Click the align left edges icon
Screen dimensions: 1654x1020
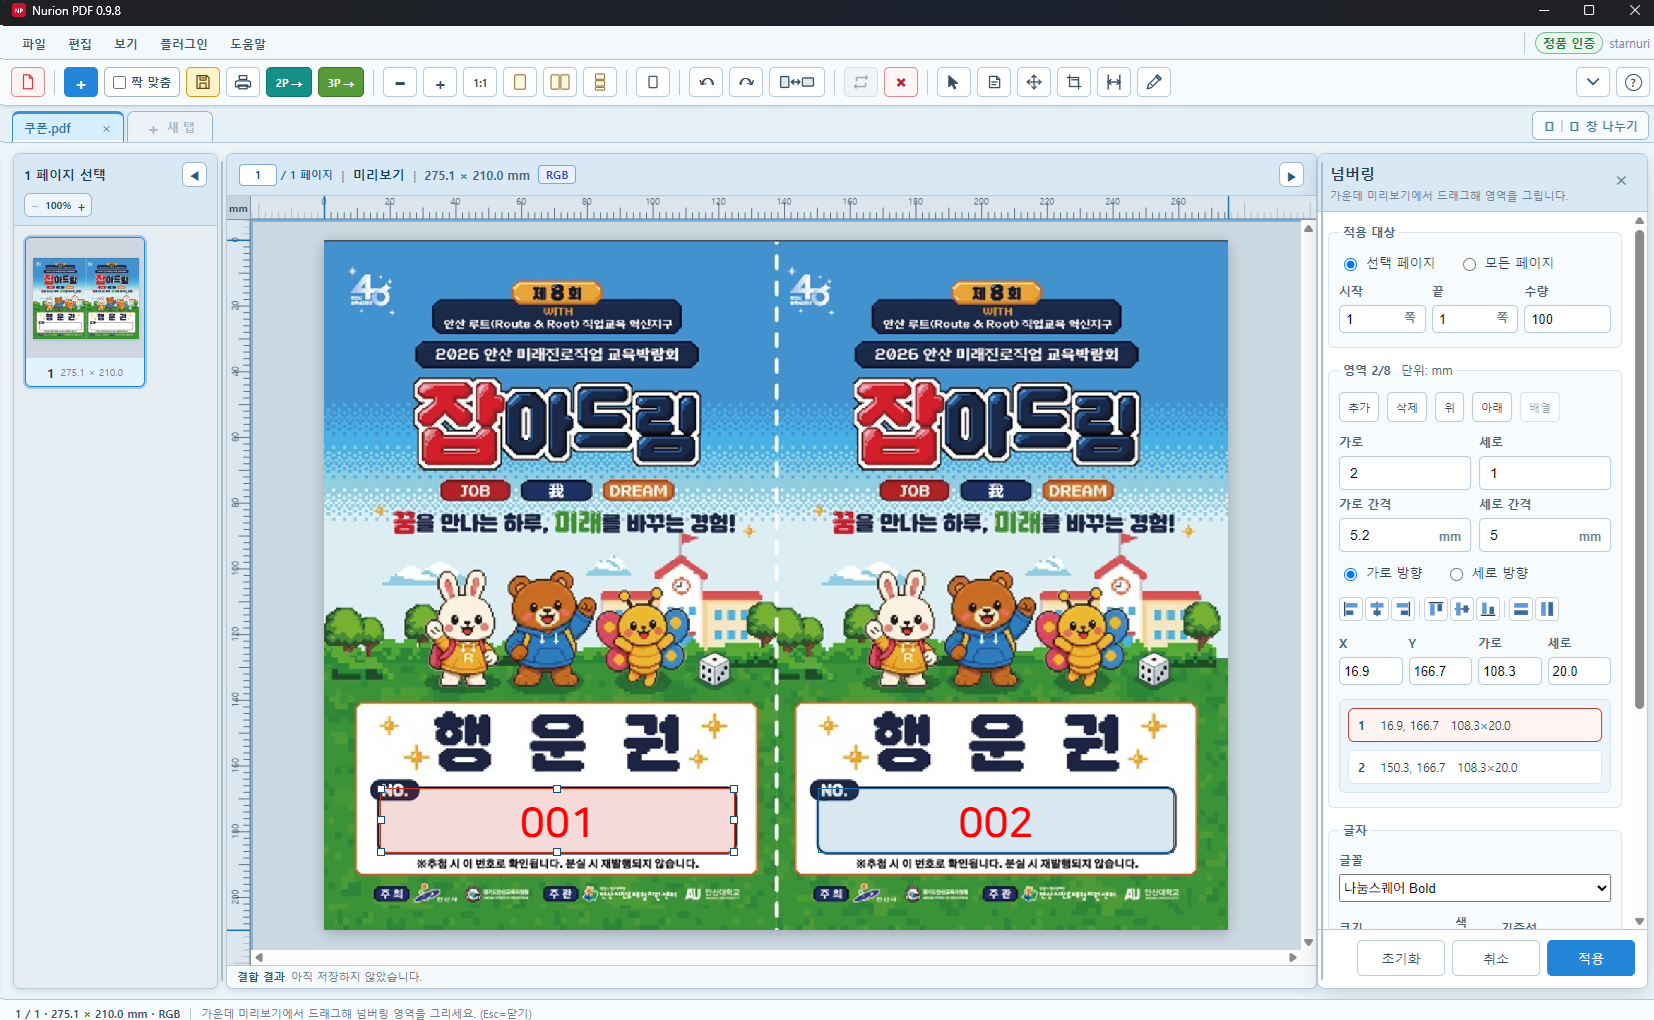(x=1351, y=609)
